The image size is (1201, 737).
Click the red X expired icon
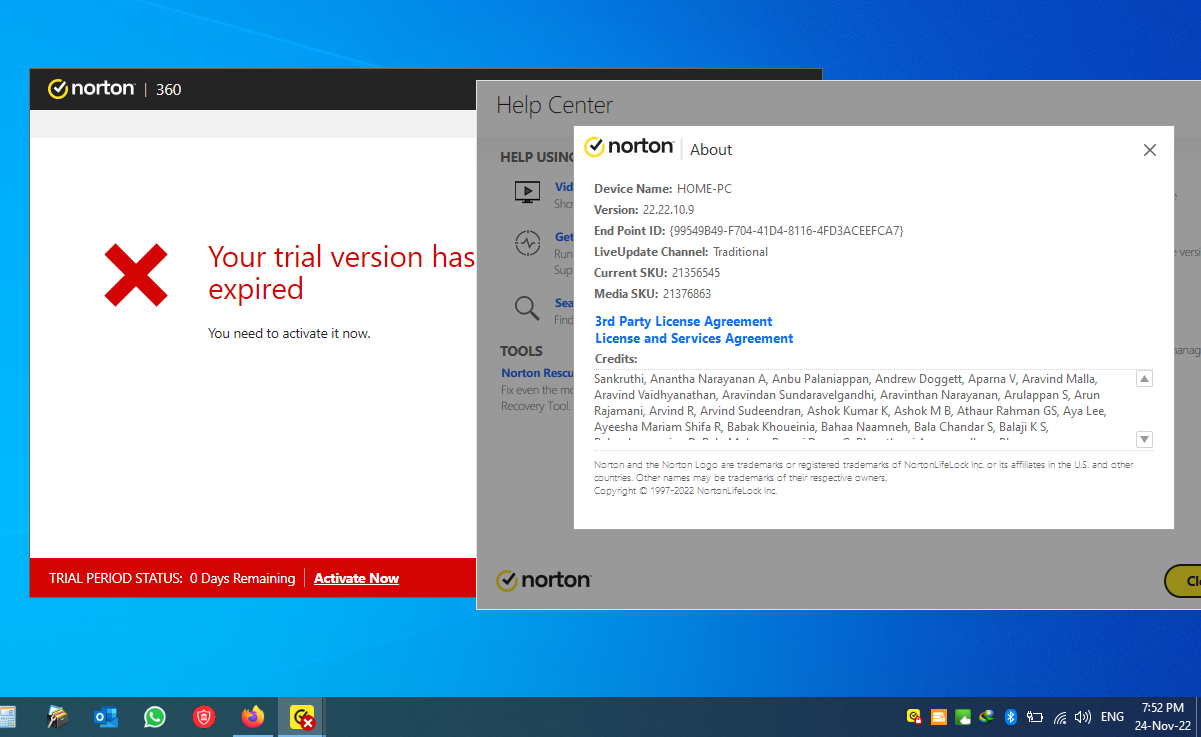pyautogui.click(x=136, y=274)
